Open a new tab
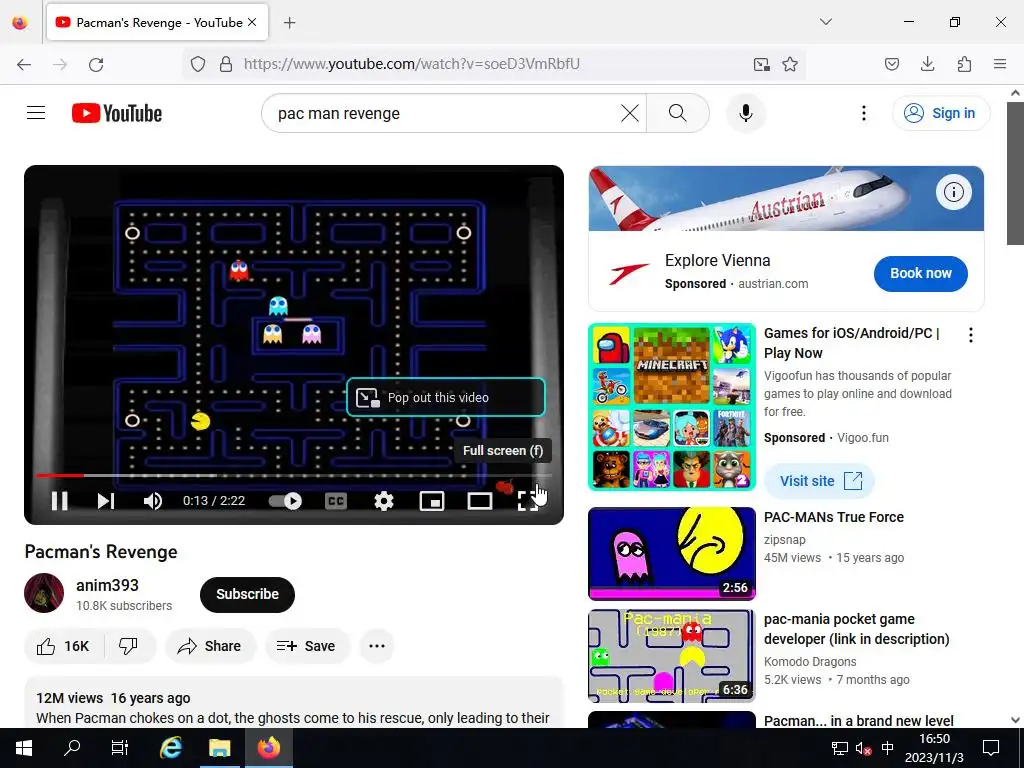 coord(289,23)
